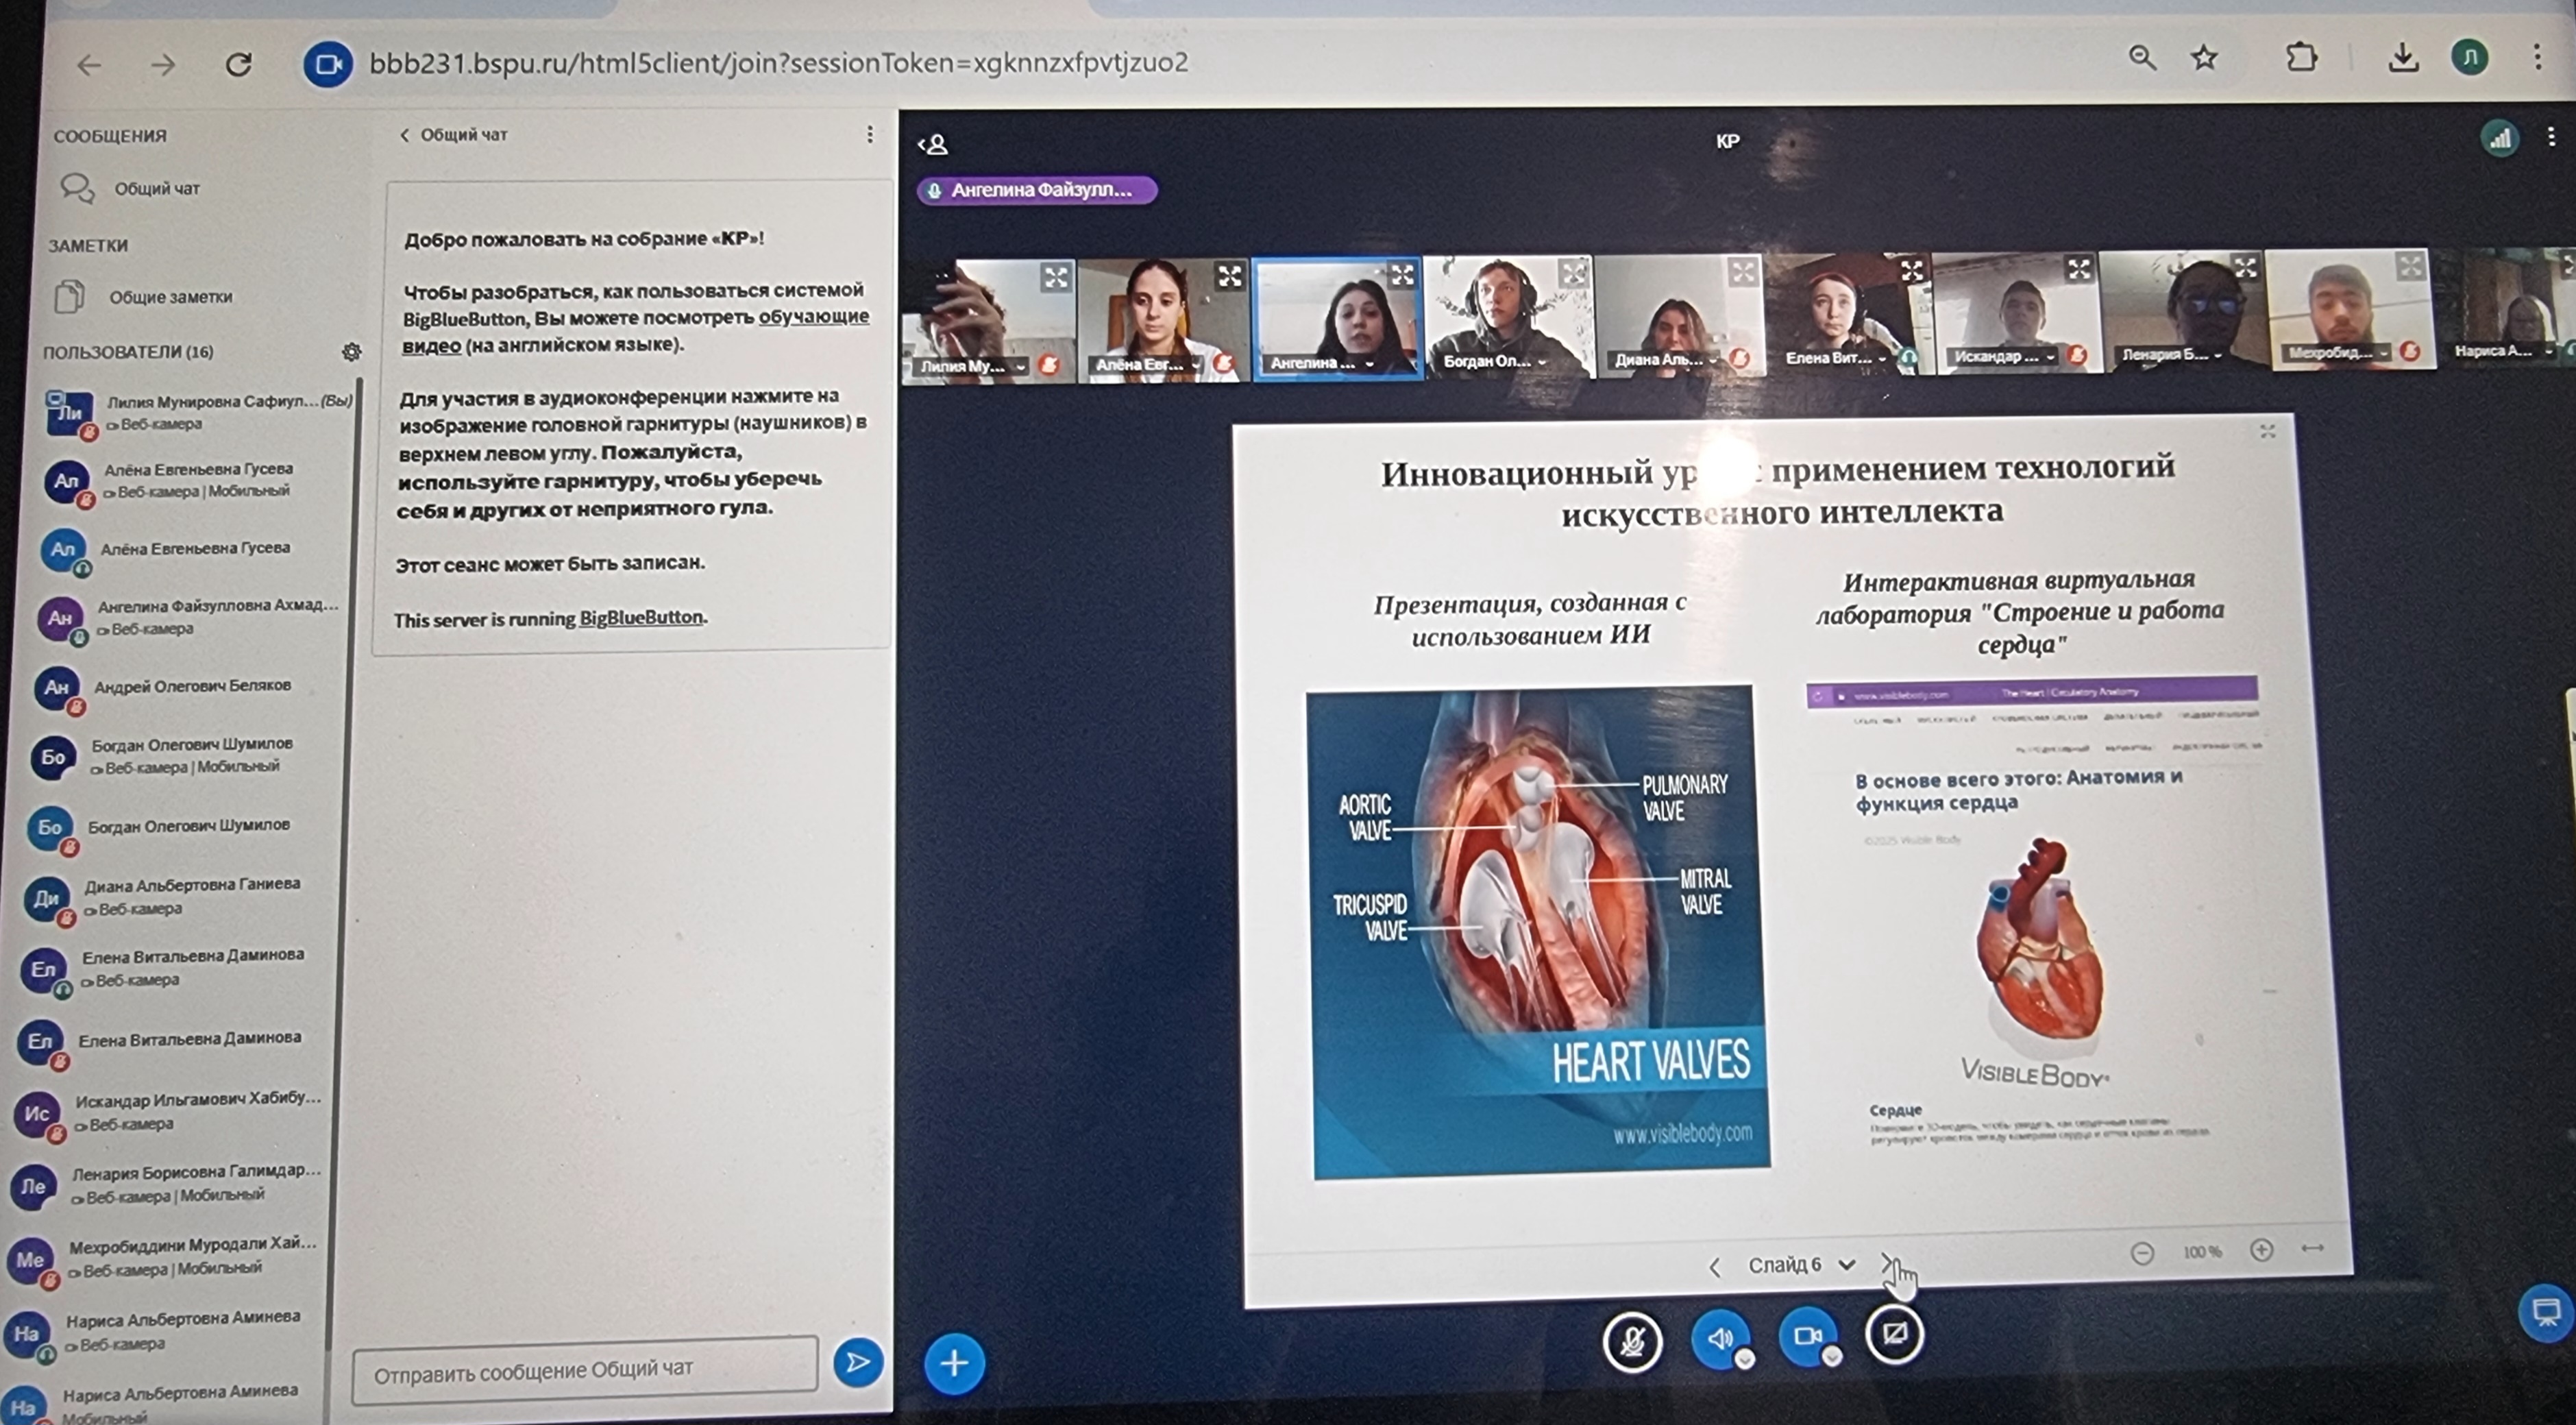
Task: Expand Ангелина webcam name dropdown arrow
Action: point(1369,364)
